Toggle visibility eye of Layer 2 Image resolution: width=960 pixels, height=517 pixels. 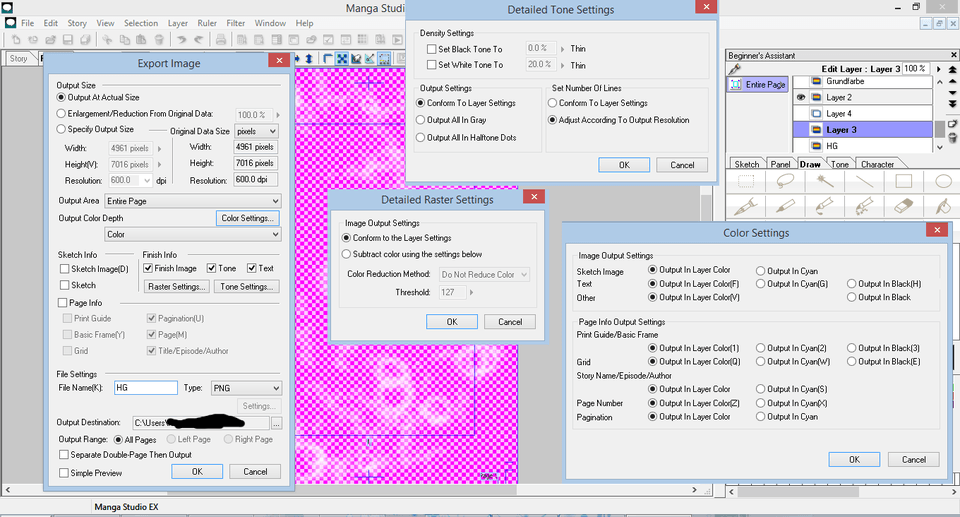tap(800, 97)
